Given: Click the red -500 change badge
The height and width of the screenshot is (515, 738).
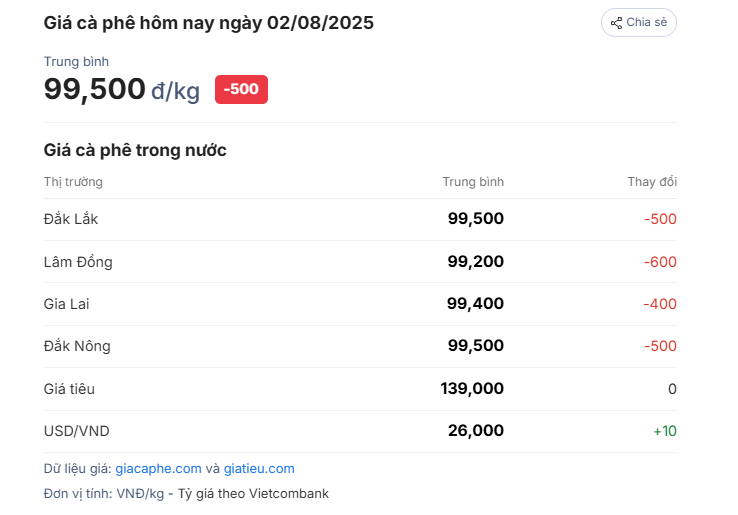Looking at the screenshot, I should [241, 89].
